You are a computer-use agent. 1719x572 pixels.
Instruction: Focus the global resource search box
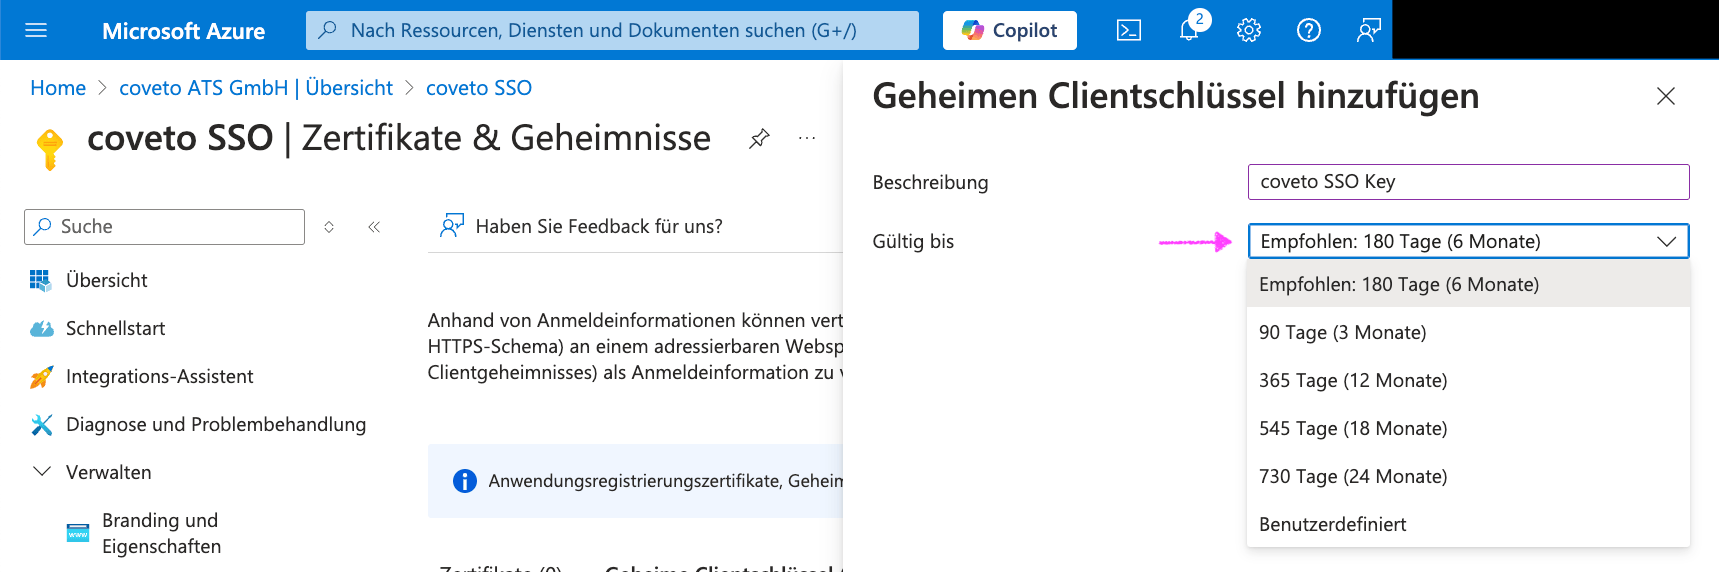612,30
